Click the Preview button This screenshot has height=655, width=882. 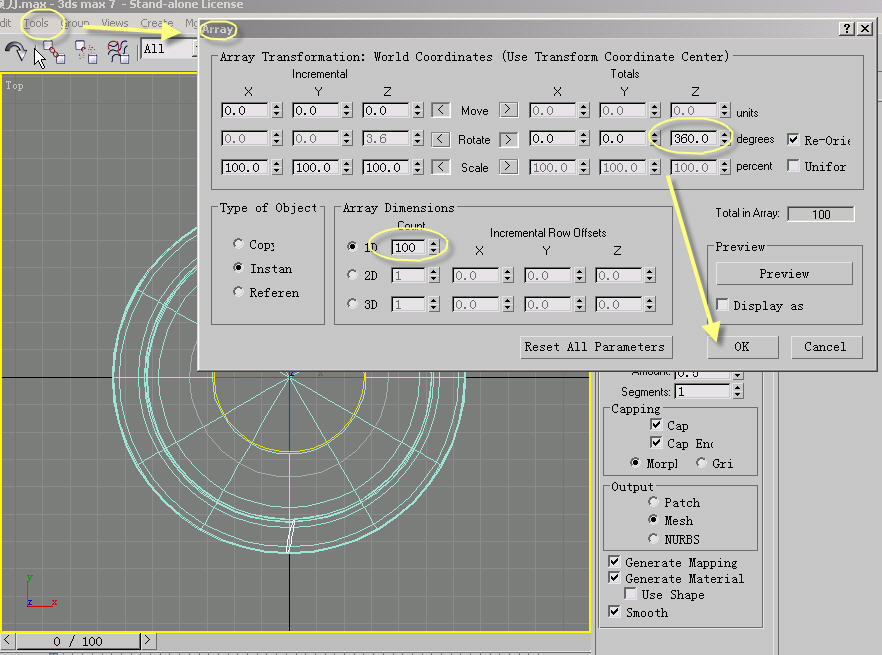784,273
